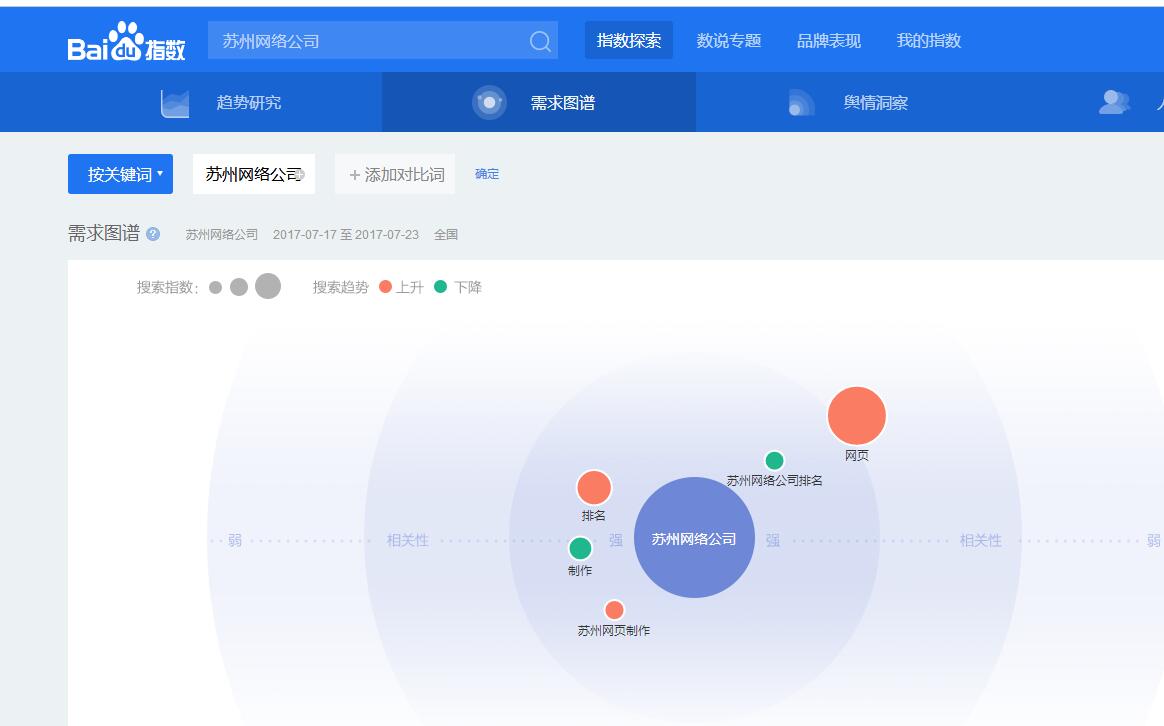Remove the 苏州网络公司 keyword using its delete icon
The image size is (1164, 726).
[300, 174]
